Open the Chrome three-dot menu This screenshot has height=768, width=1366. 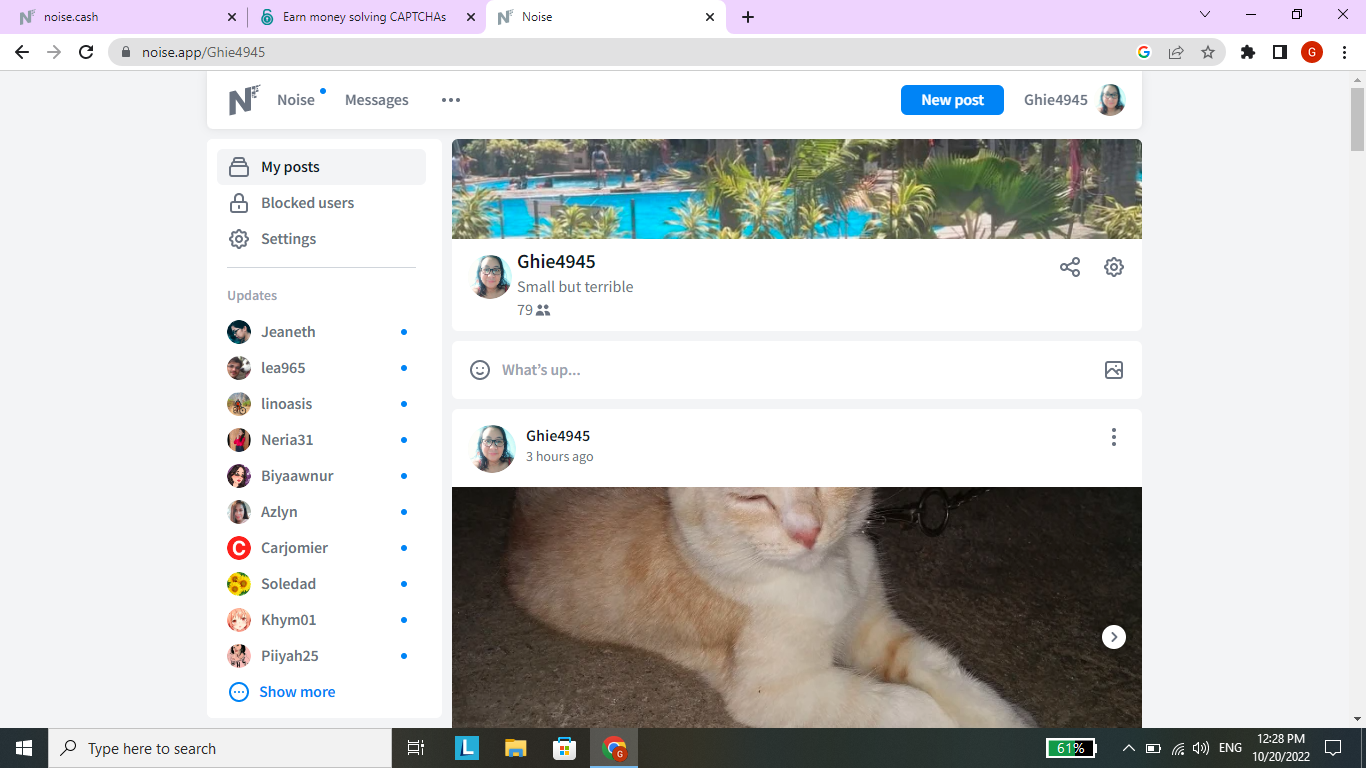coord(1344,52)
